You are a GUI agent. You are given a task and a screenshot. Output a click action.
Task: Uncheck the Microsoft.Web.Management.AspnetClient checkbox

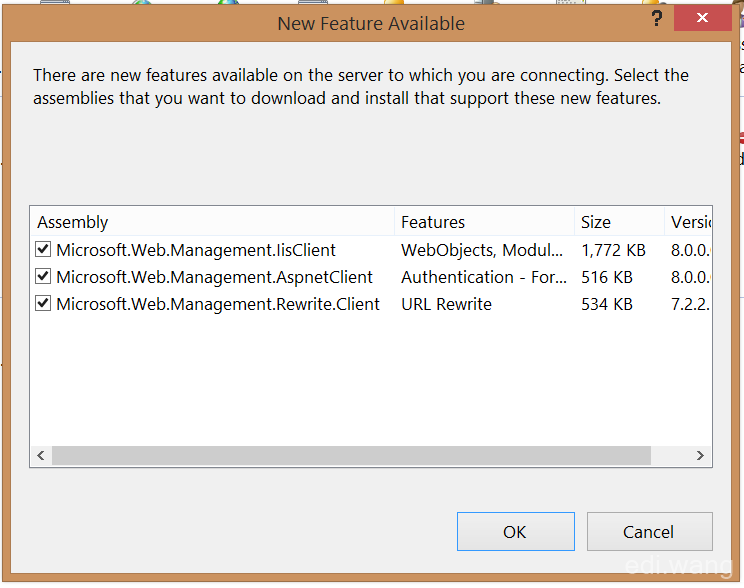point(43,276)
